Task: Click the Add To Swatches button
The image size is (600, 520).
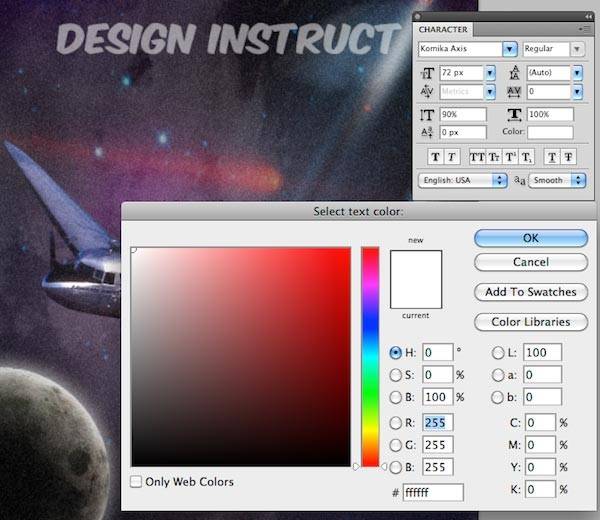Action: click(x=531, y=292)
